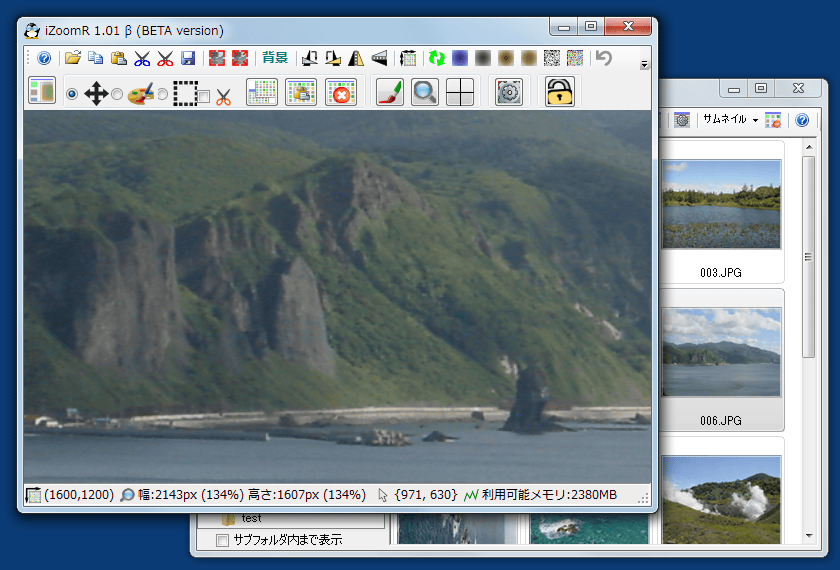The width and height of the screenshot is (840, 570).
Task: Open settings with the gear button
Action: 509,92
